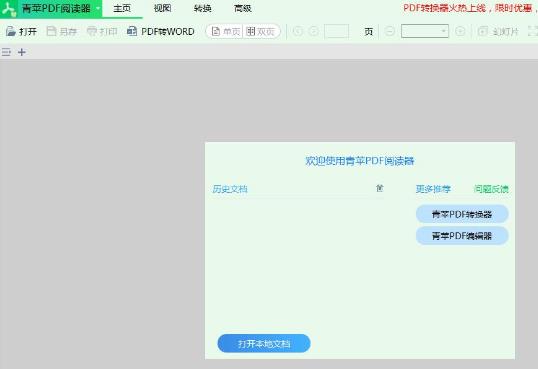Click the zoom out minus icon
The image size is (538, 369).
(x=389, y=32)
